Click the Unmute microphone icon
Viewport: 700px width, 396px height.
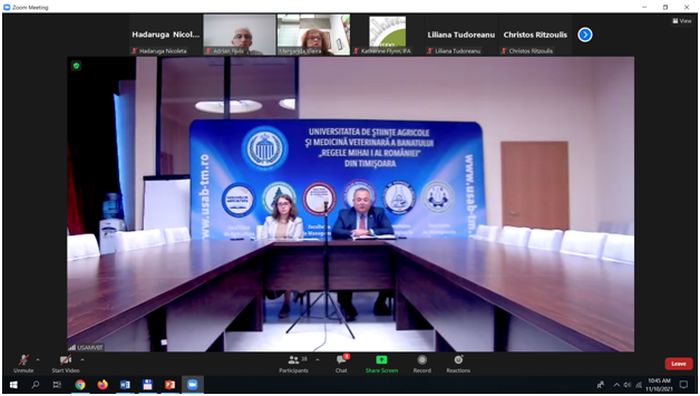(23, 360)
